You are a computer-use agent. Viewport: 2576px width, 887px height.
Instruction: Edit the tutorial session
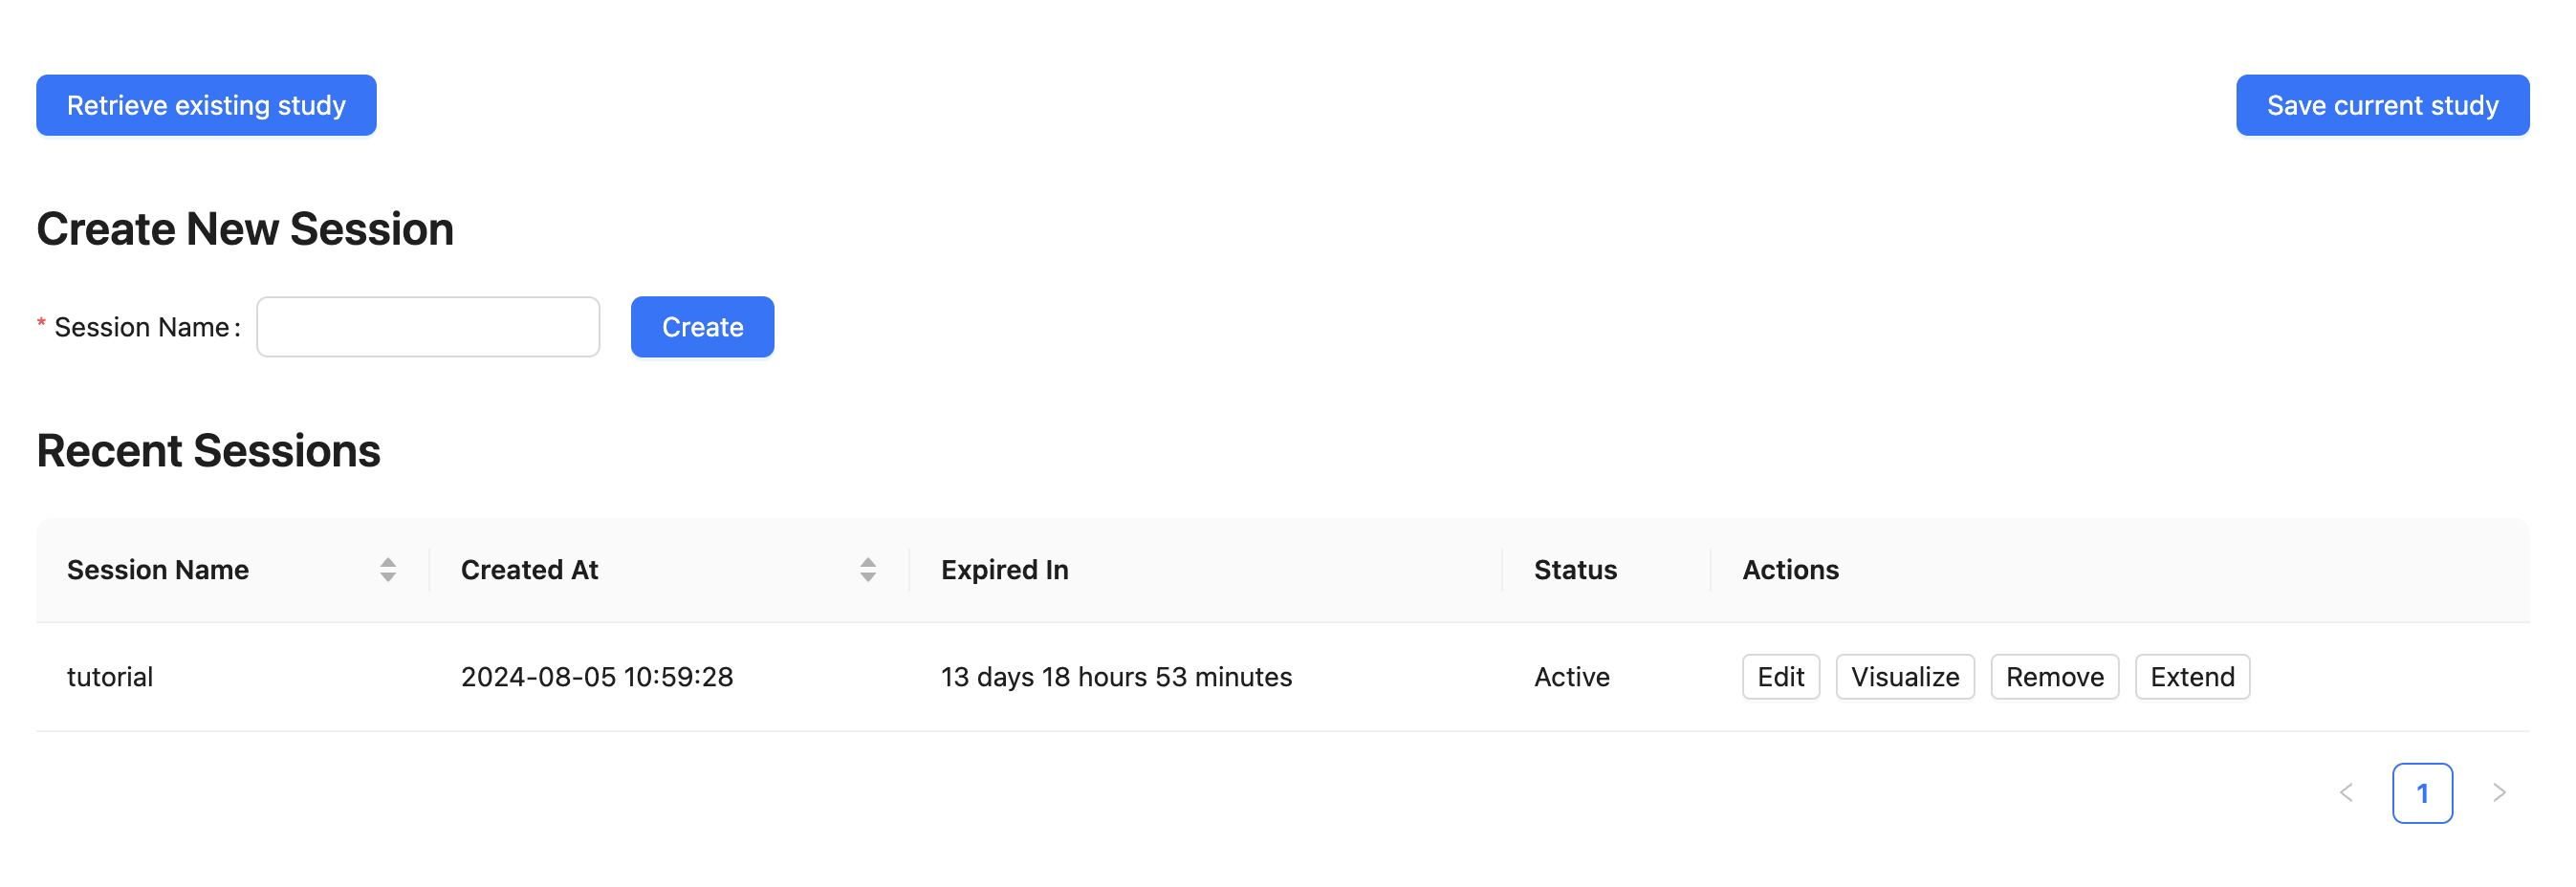(x=1779, y=677)
